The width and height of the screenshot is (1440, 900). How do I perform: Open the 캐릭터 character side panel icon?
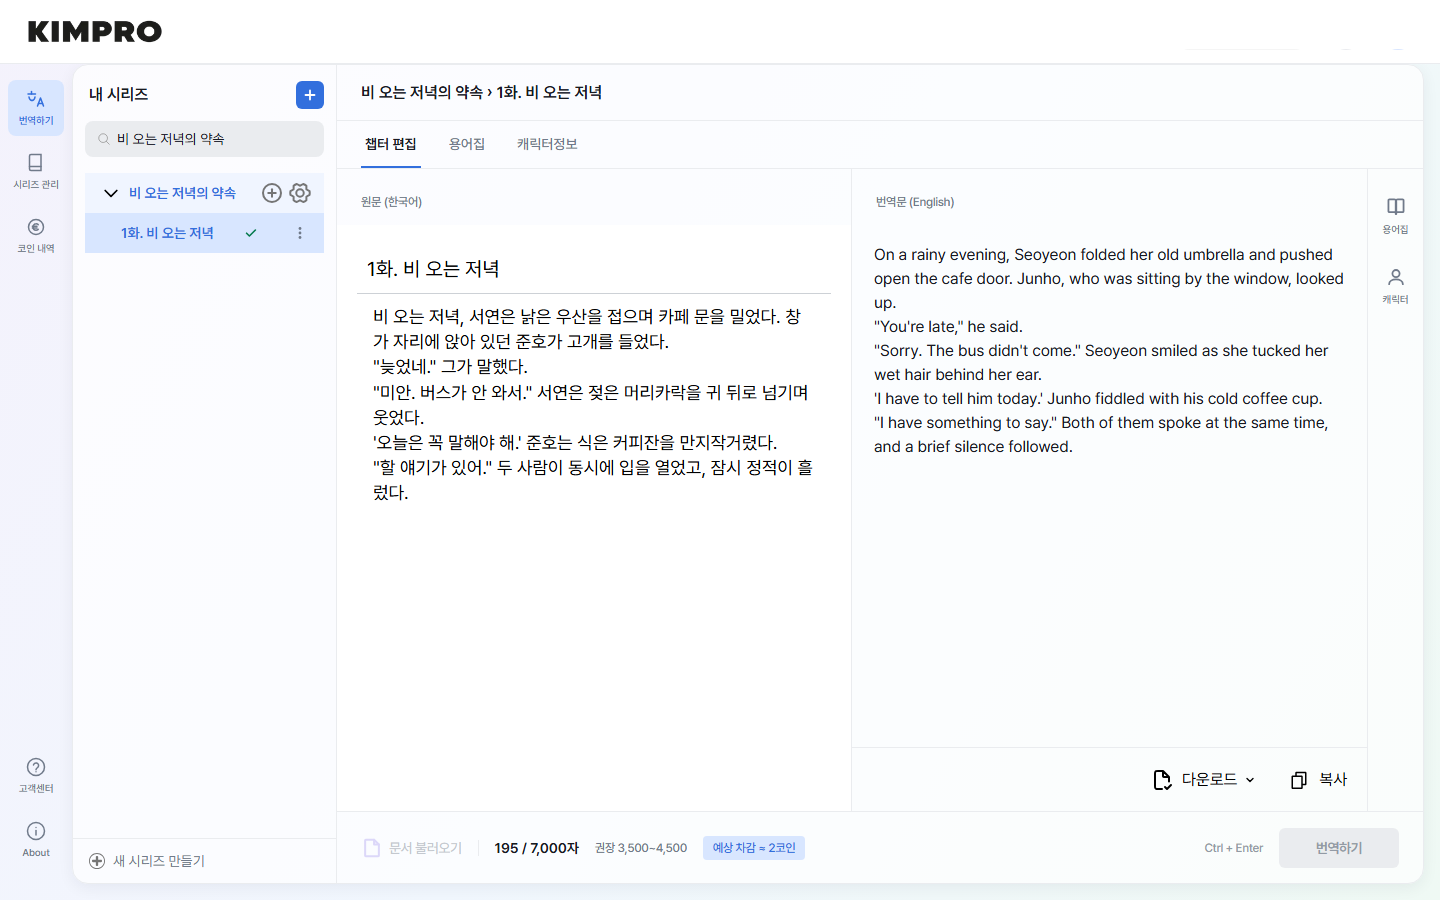tap(1395, 285)
